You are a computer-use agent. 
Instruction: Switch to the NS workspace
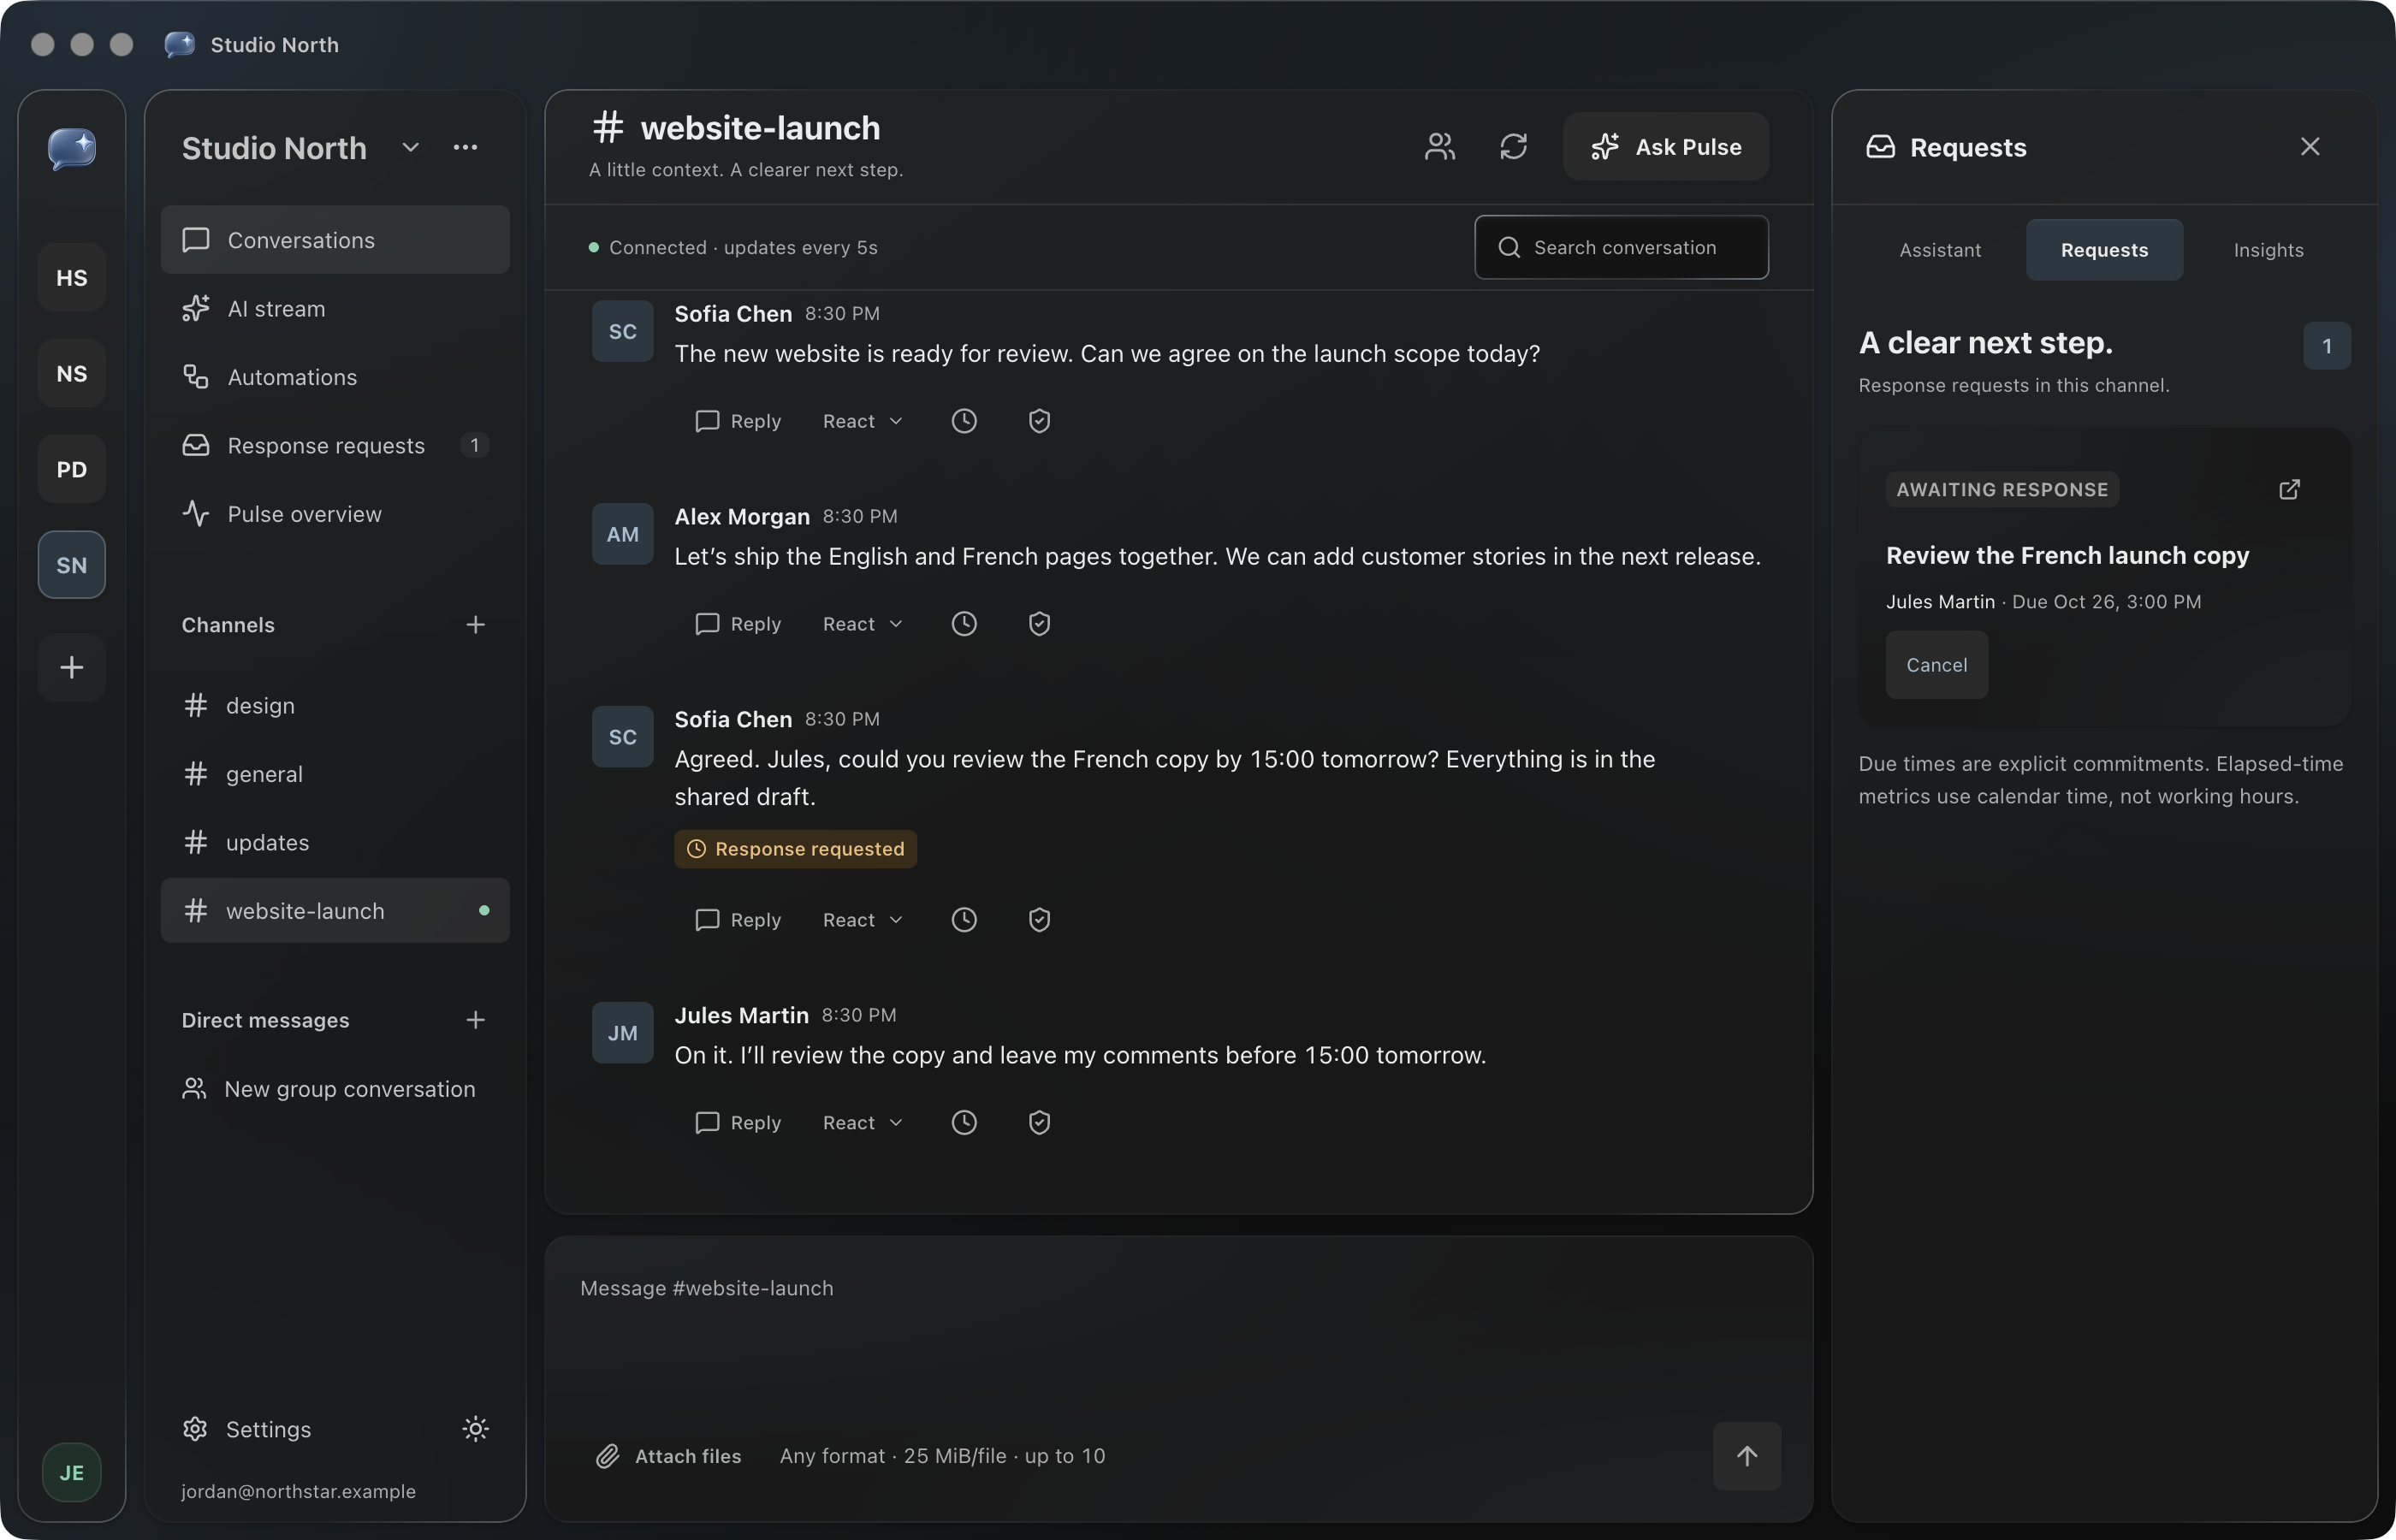point(72,374)
